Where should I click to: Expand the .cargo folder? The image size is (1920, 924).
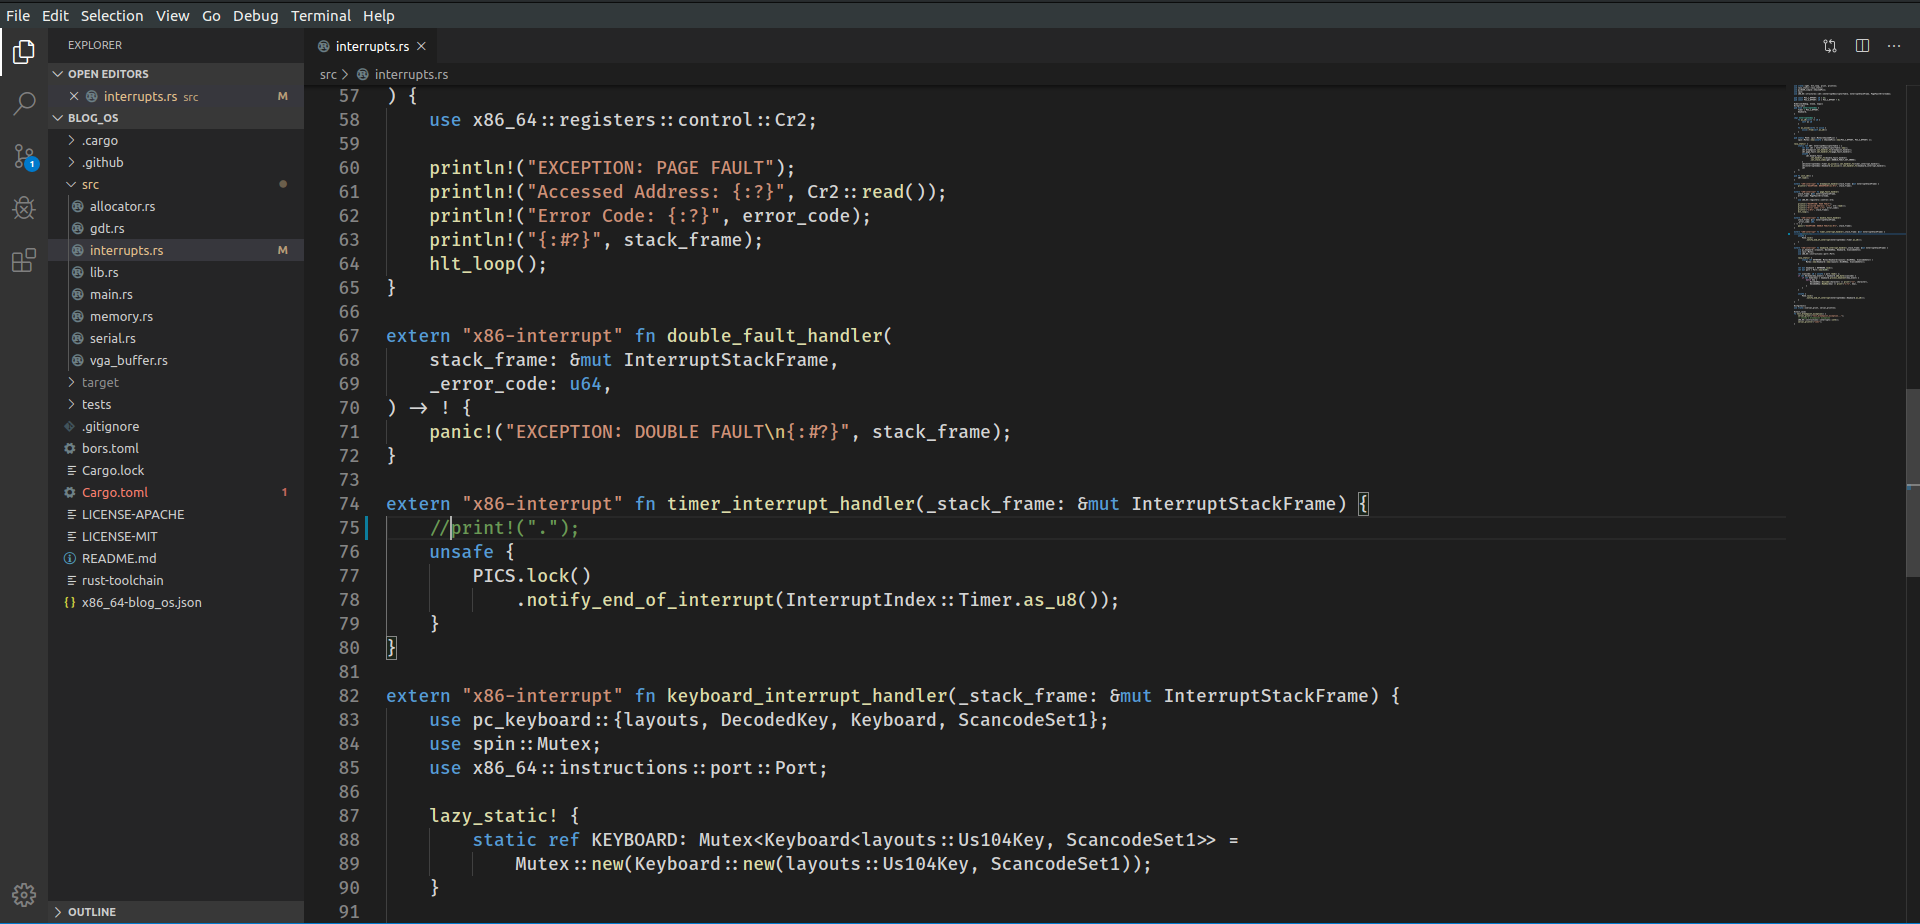coord(71,140)
